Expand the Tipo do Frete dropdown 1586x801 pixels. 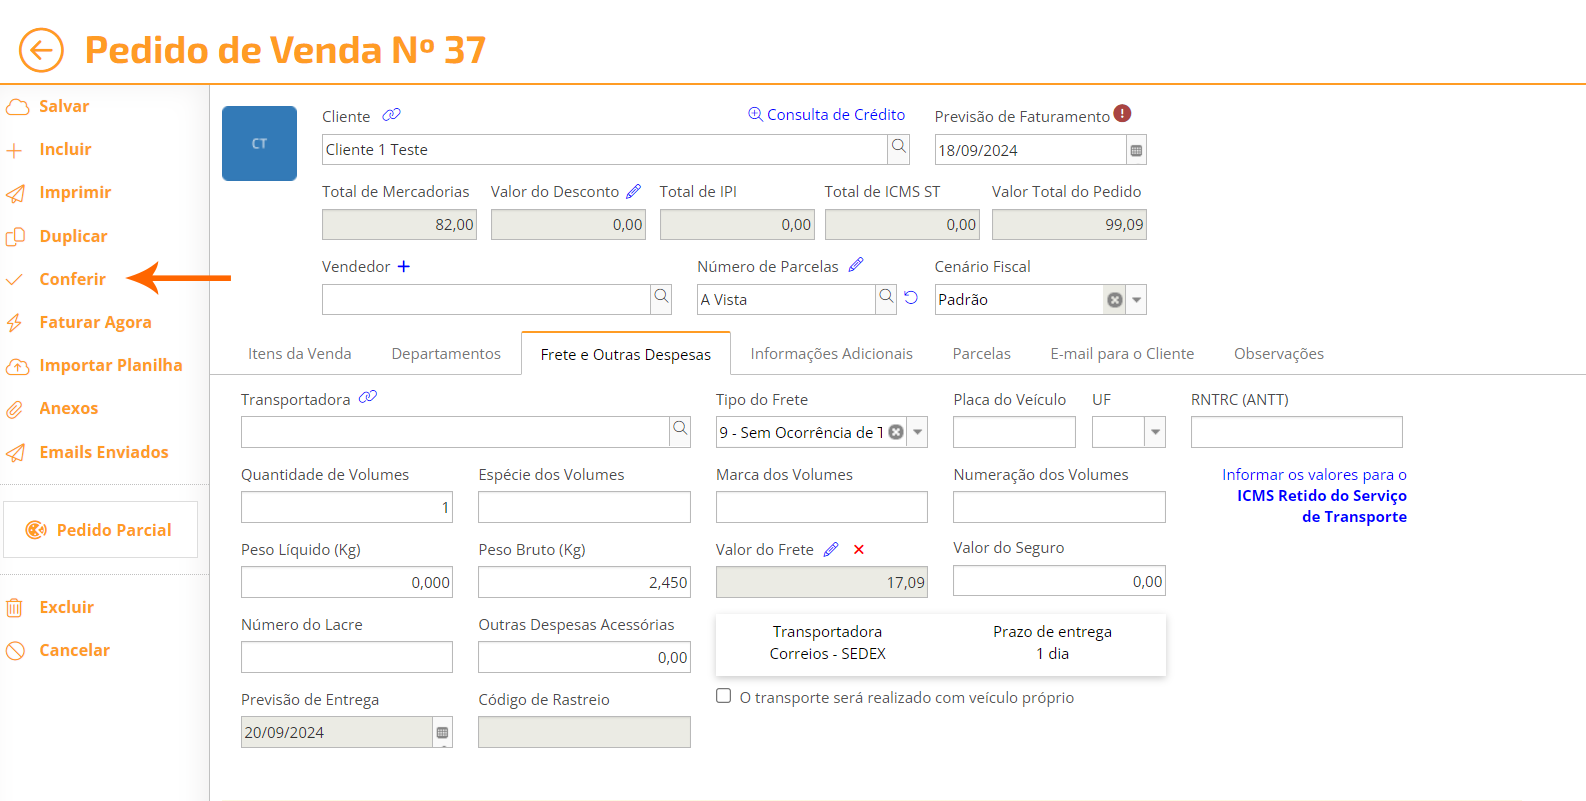click(x=918, y=432)
